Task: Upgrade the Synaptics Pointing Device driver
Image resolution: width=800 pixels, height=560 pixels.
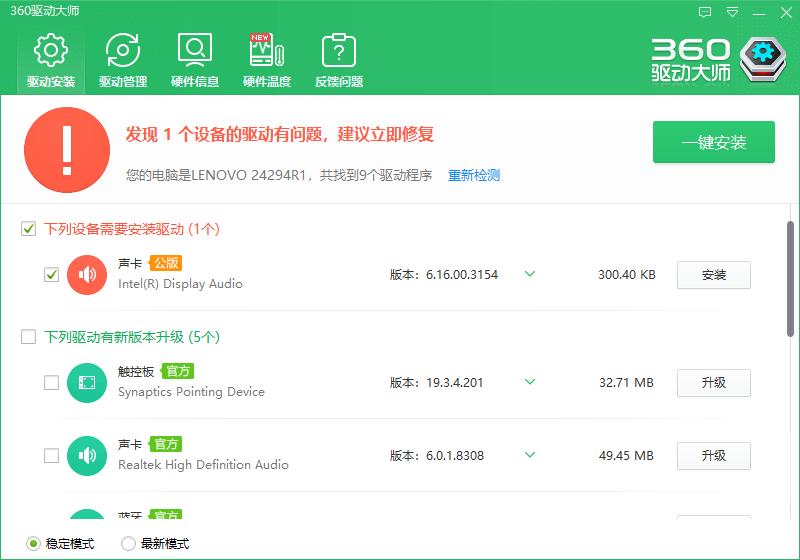Action: 714,383
